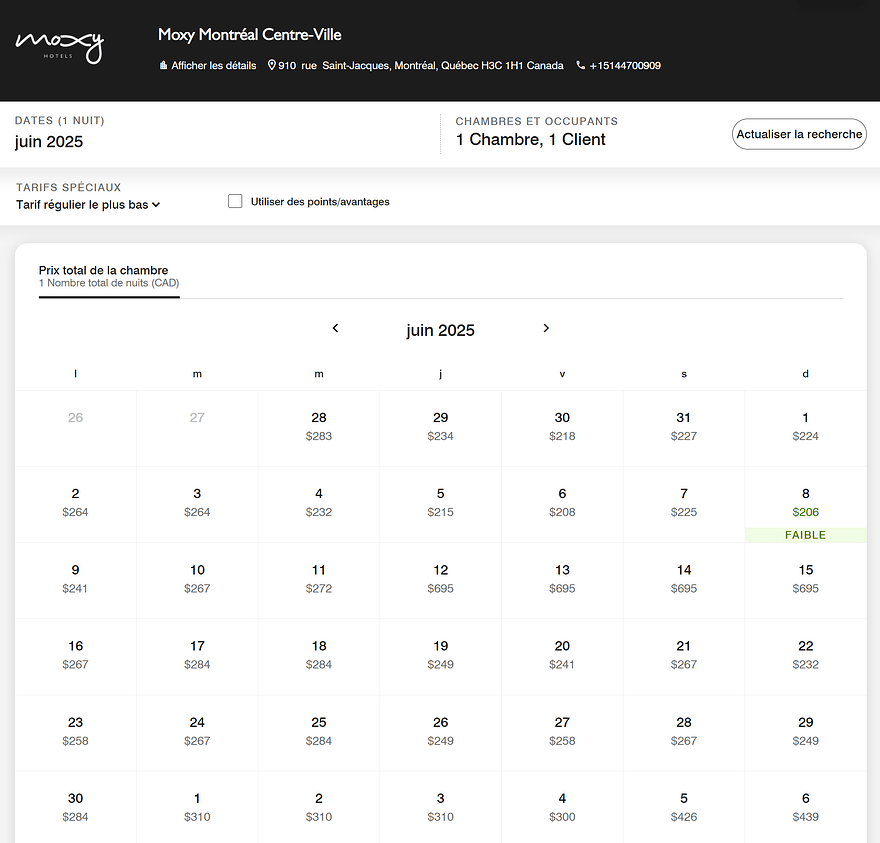Image resolution: width=880 pixels, height=843 pixels.
Task: Pick June 16 priced at $267
Action: pos(75,657)
